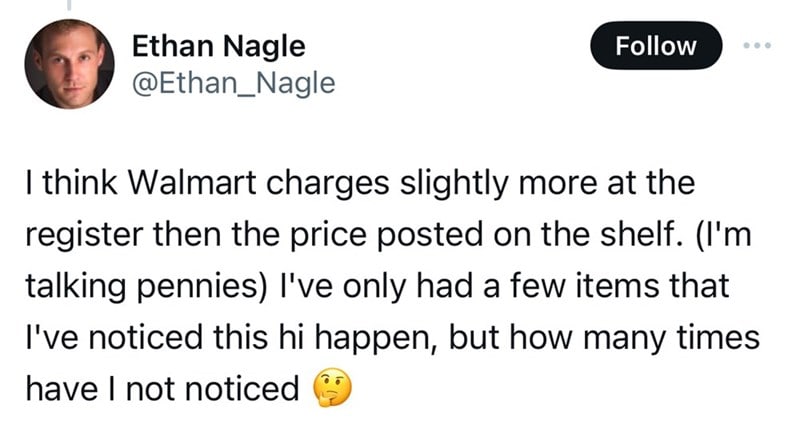Click Ethan Nagle's profile picture
This screenshot has height=433, width=800.
(x=68, y=65)
